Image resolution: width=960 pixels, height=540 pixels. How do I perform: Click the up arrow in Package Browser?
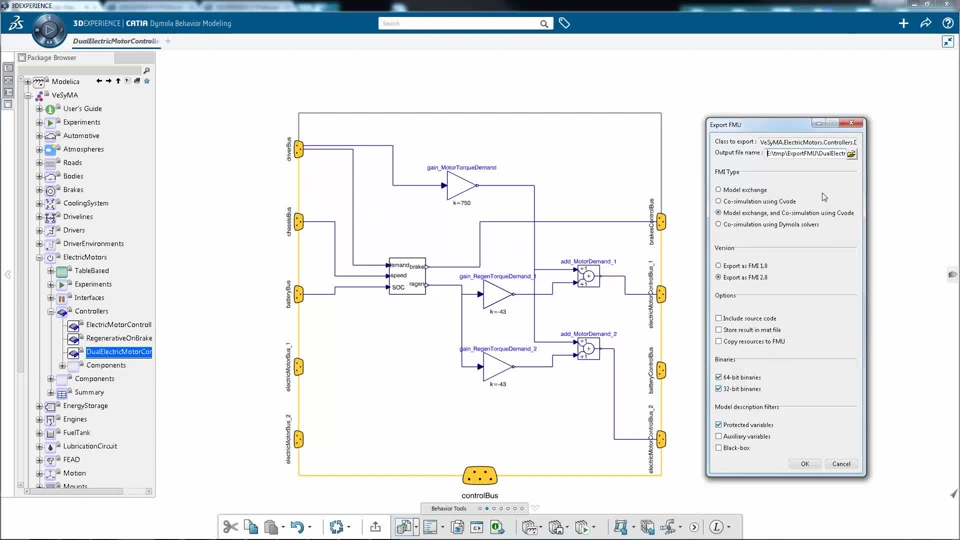pos(118,81)
